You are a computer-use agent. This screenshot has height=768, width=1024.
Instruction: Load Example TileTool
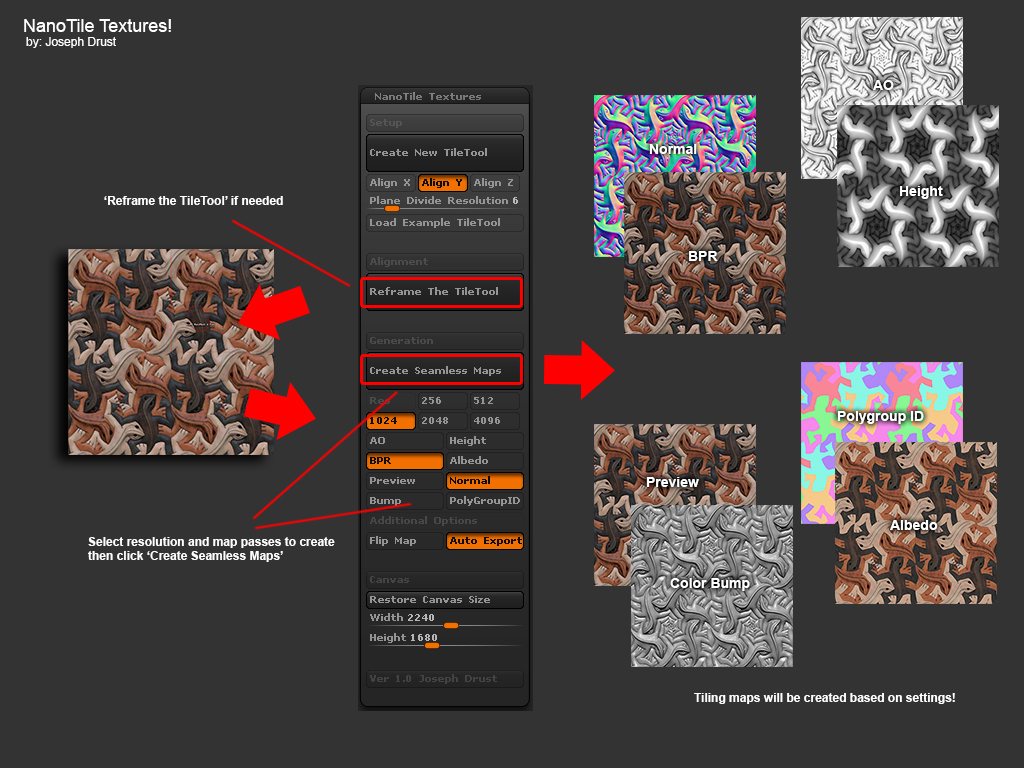[443, 222]
